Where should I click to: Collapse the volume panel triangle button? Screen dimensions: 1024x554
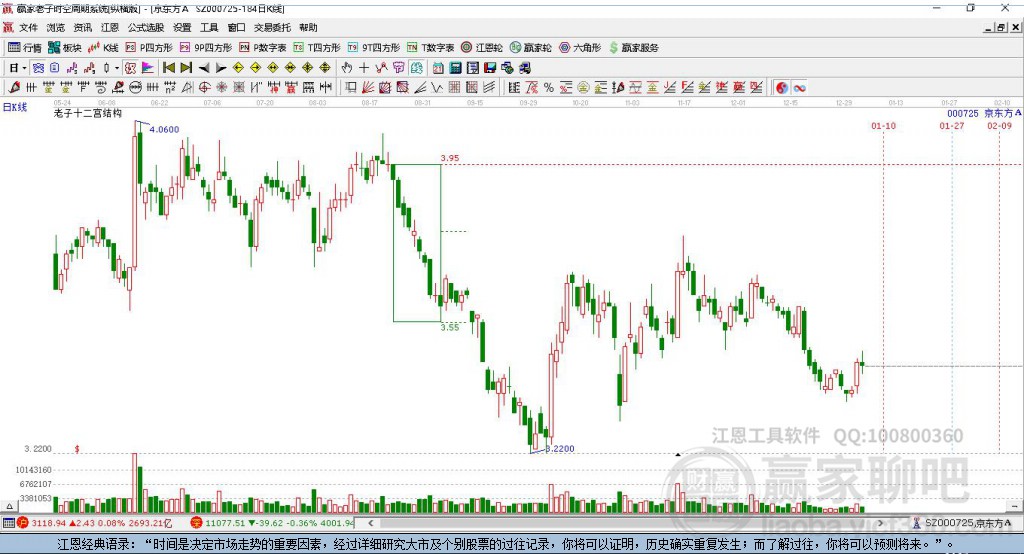[x=9, y=506]
